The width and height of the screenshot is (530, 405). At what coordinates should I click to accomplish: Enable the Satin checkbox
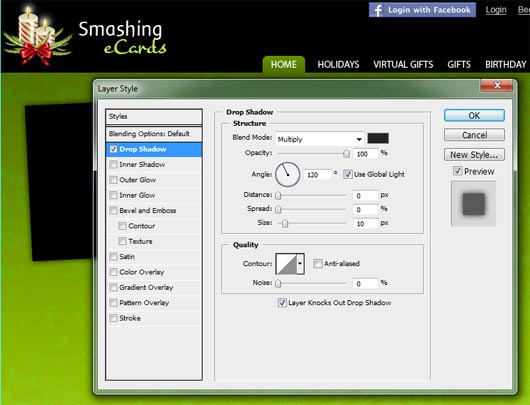click(x=114, y=257)
